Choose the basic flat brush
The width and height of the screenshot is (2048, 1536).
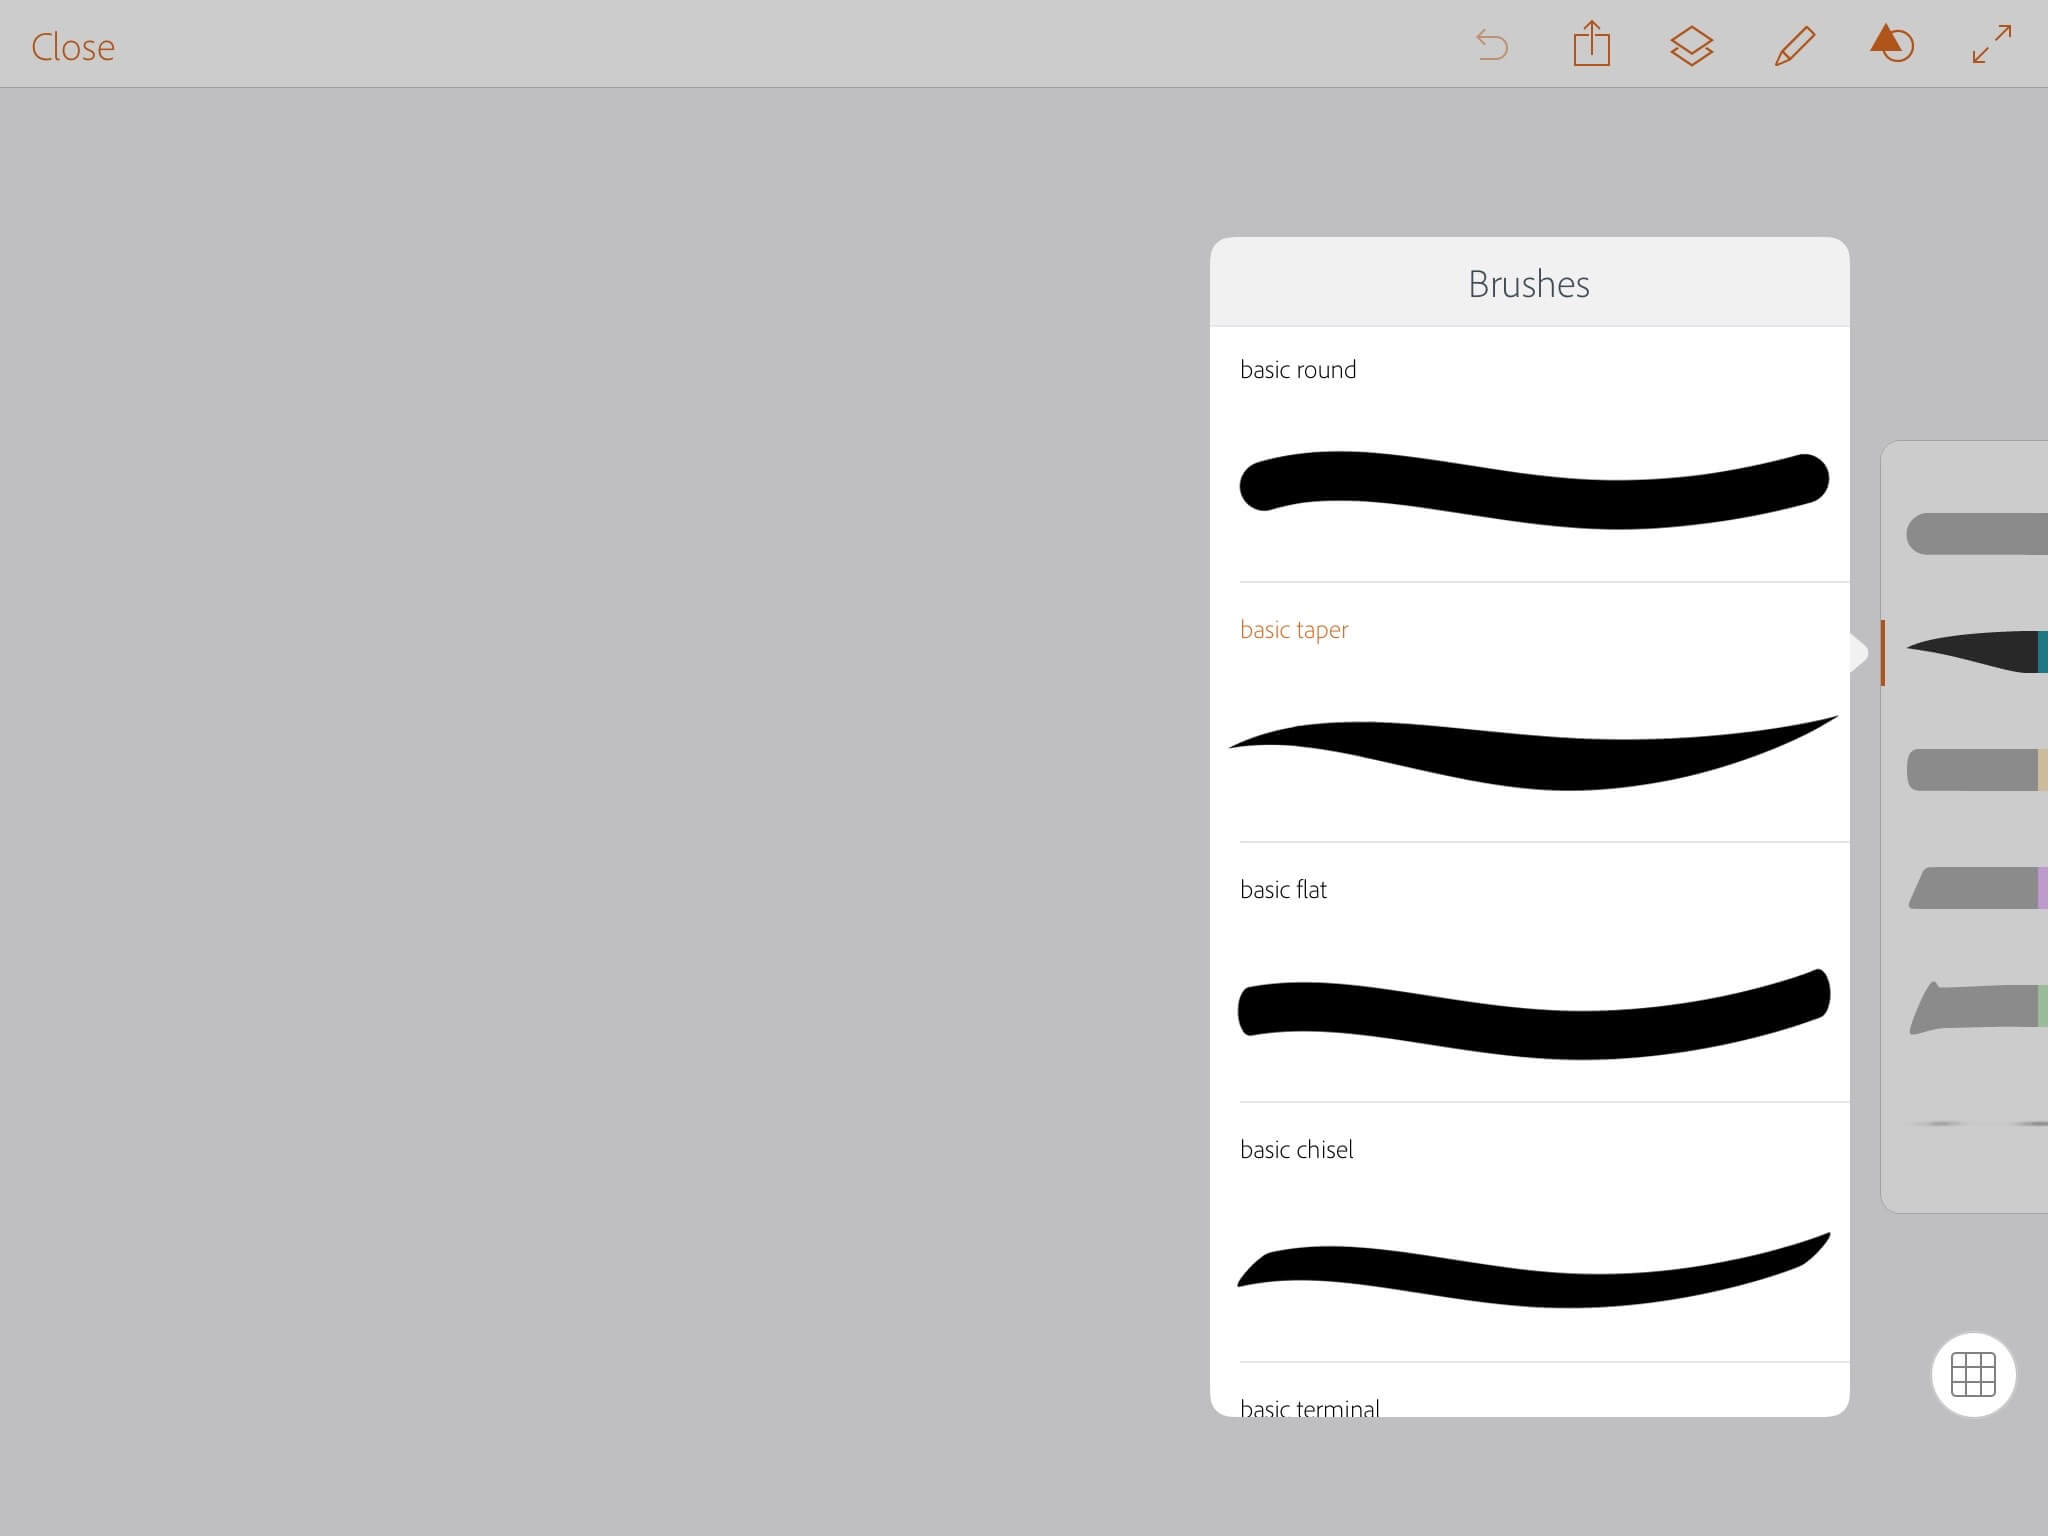[1530, 972]
